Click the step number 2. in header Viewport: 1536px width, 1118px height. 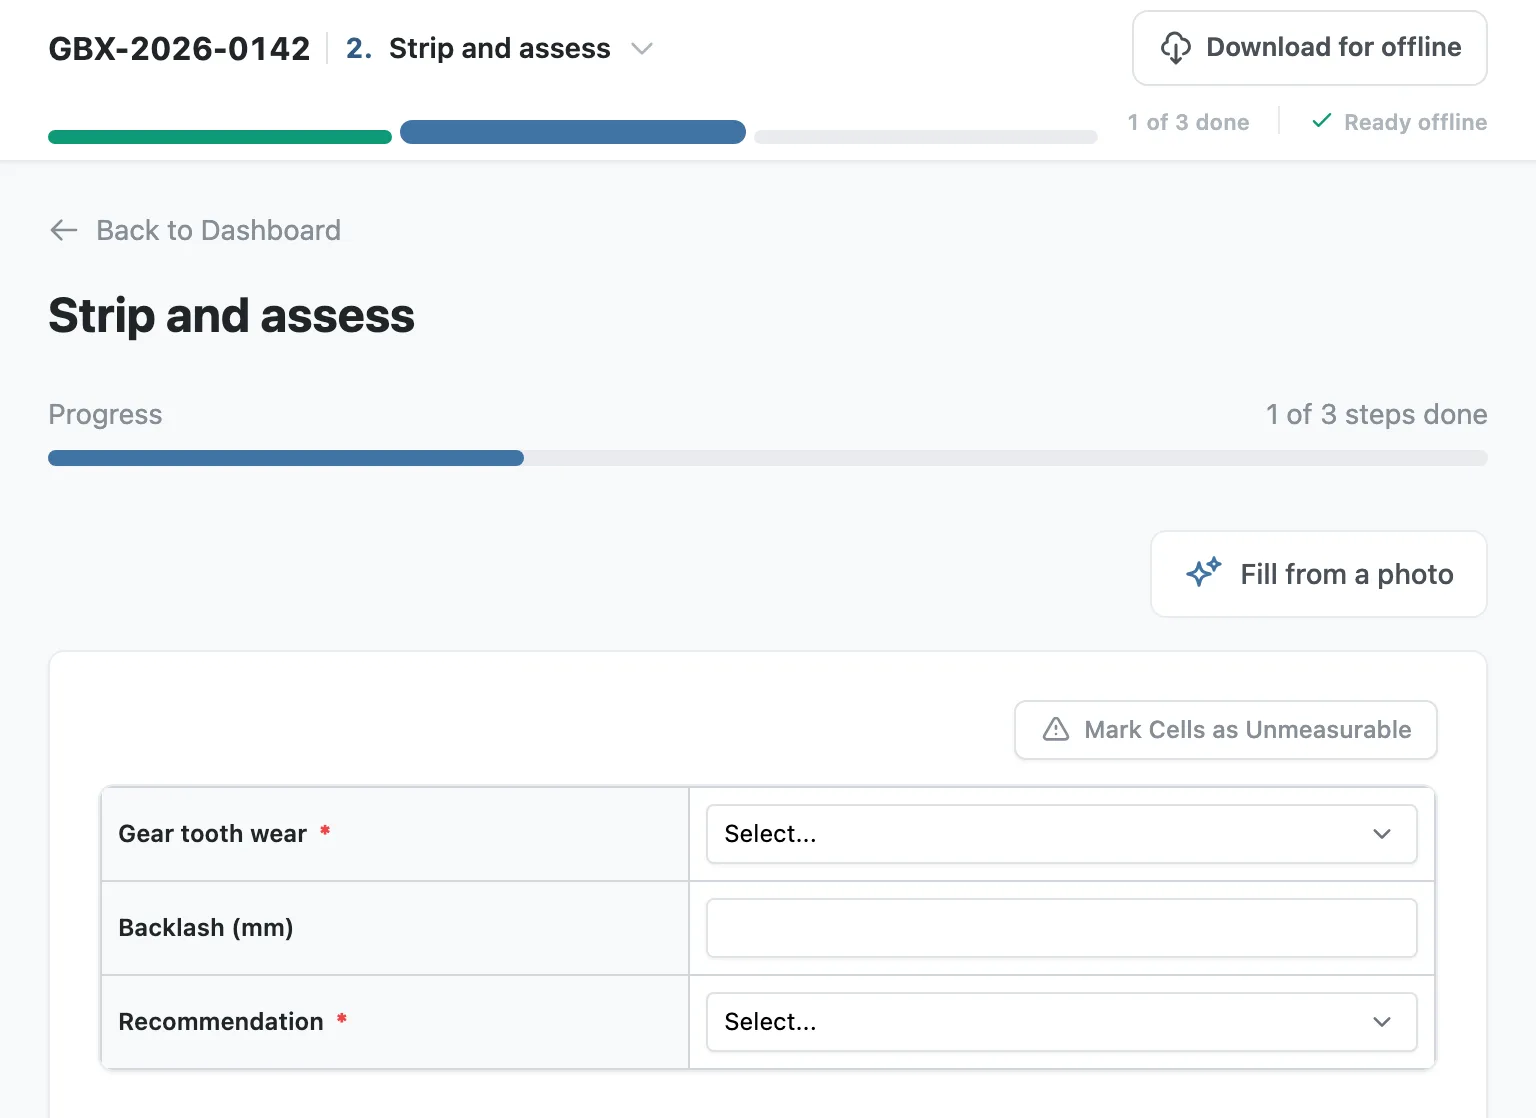(x=359, y=48)
